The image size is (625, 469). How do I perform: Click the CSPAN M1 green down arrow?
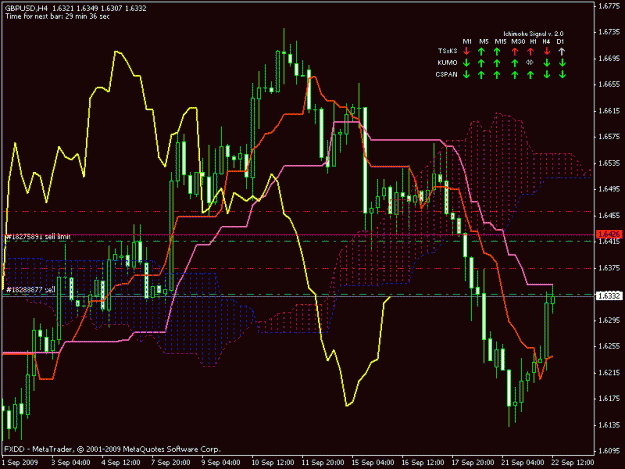click(466, 75)
